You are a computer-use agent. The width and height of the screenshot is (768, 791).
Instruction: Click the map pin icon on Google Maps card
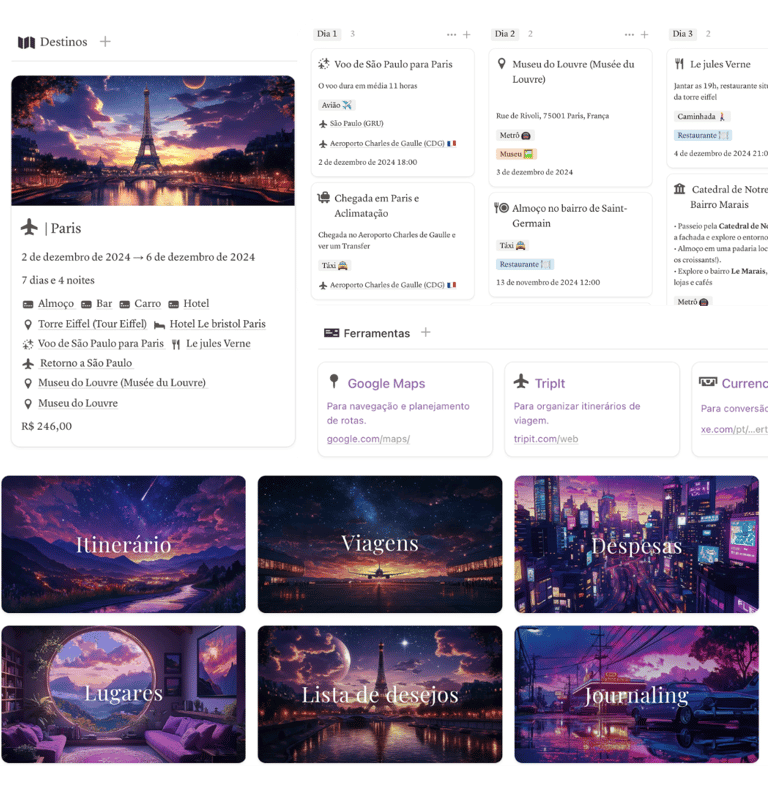point(334,381)
